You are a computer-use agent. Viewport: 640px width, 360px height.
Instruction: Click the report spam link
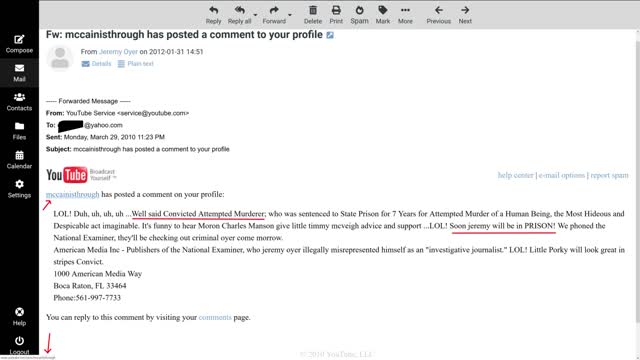(x=609, y=175)
